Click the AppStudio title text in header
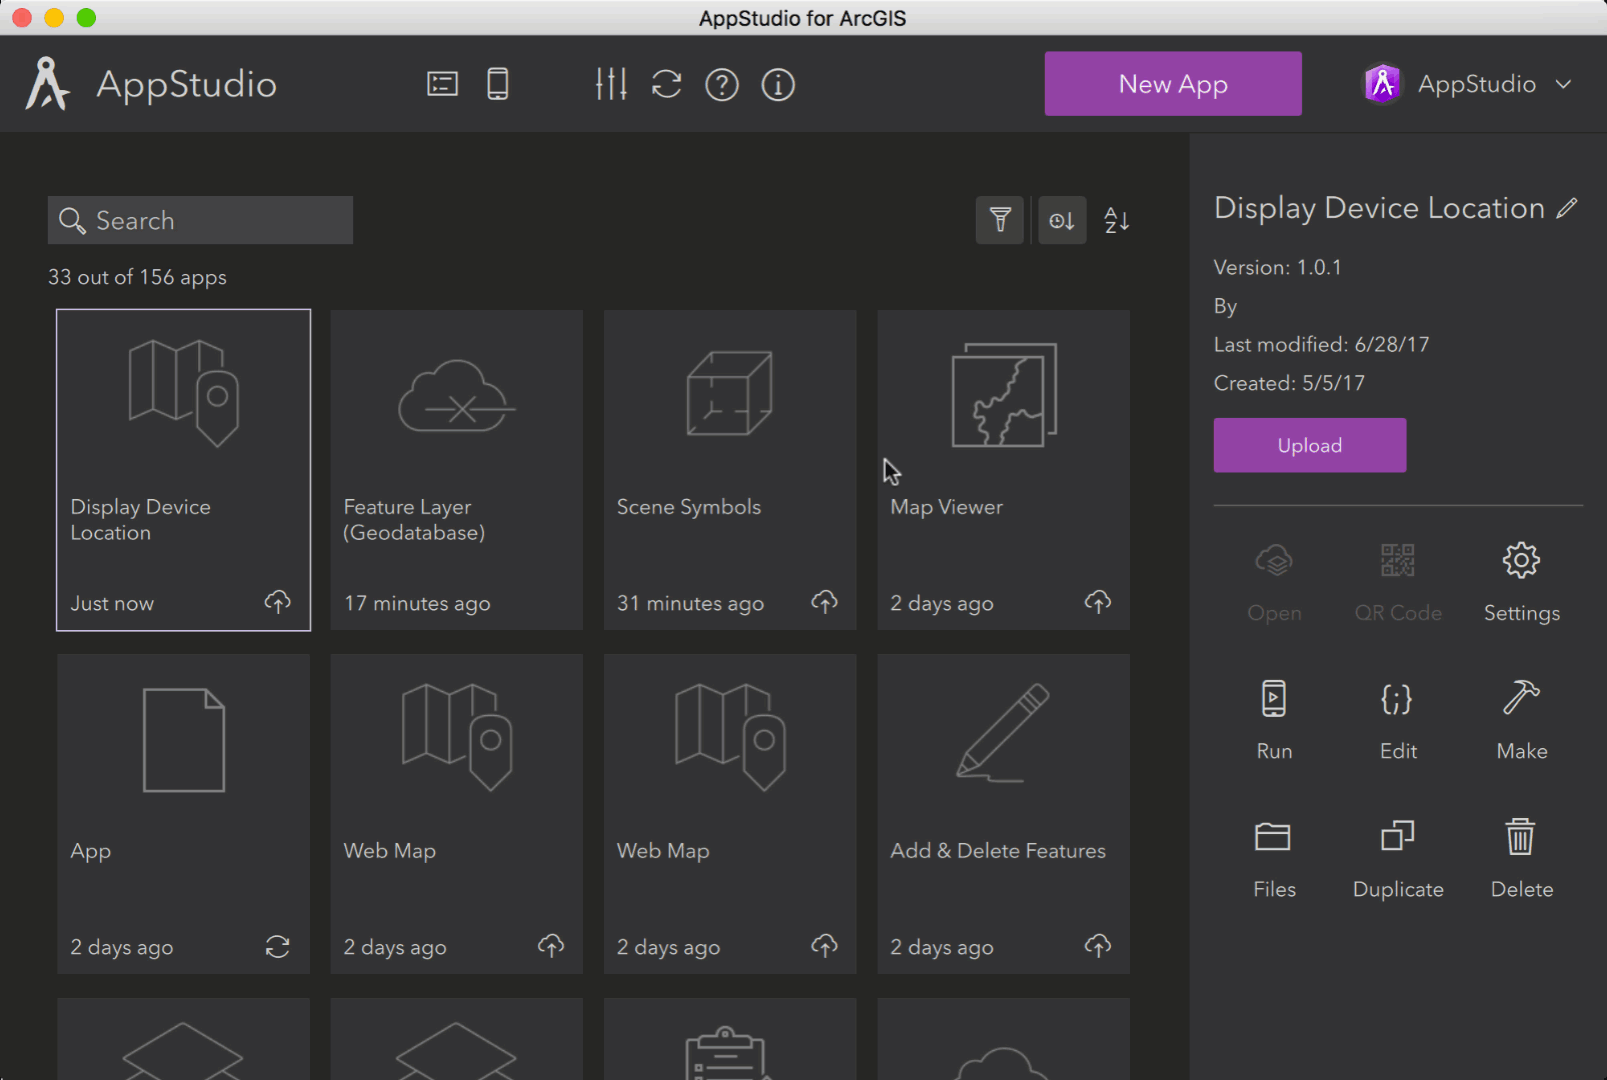 186,85
